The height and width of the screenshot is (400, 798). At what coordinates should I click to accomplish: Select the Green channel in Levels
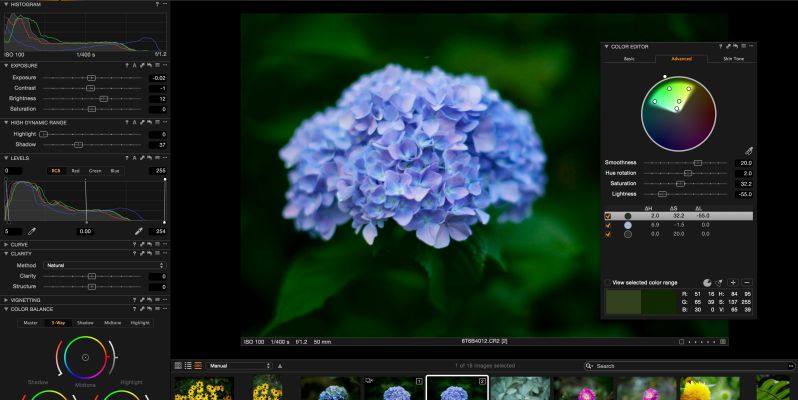click(95, 171)
